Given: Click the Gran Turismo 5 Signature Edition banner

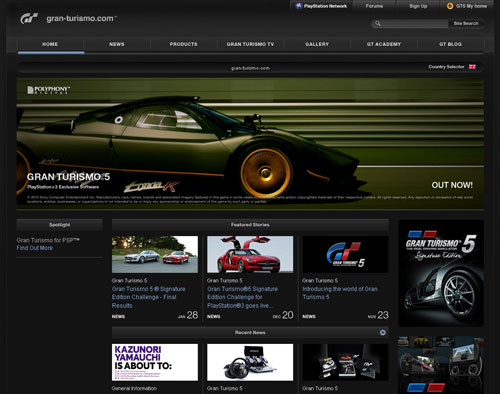Looking at the screenshot, I should tap(441, 273).
